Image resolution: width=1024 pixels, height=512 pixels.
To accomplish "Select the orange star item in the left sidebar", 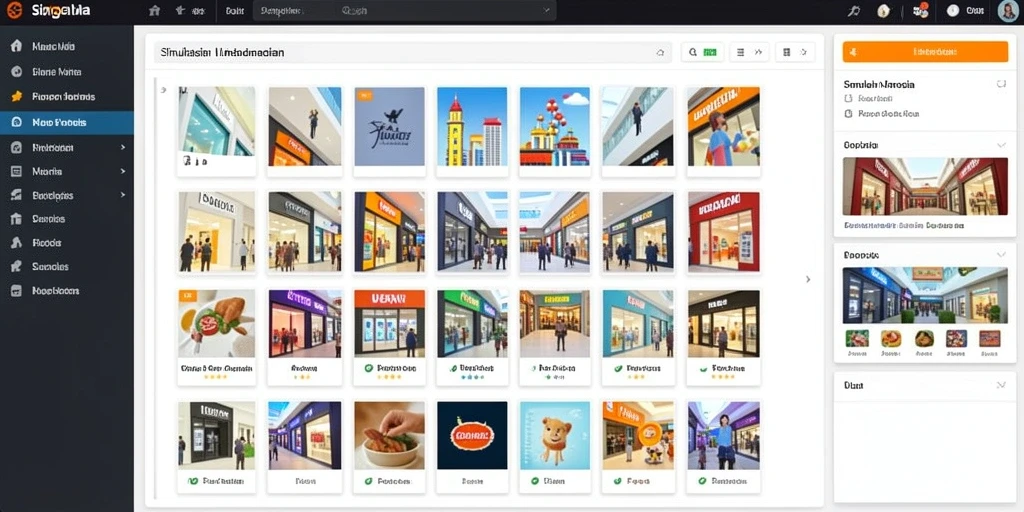I will 17,97.
